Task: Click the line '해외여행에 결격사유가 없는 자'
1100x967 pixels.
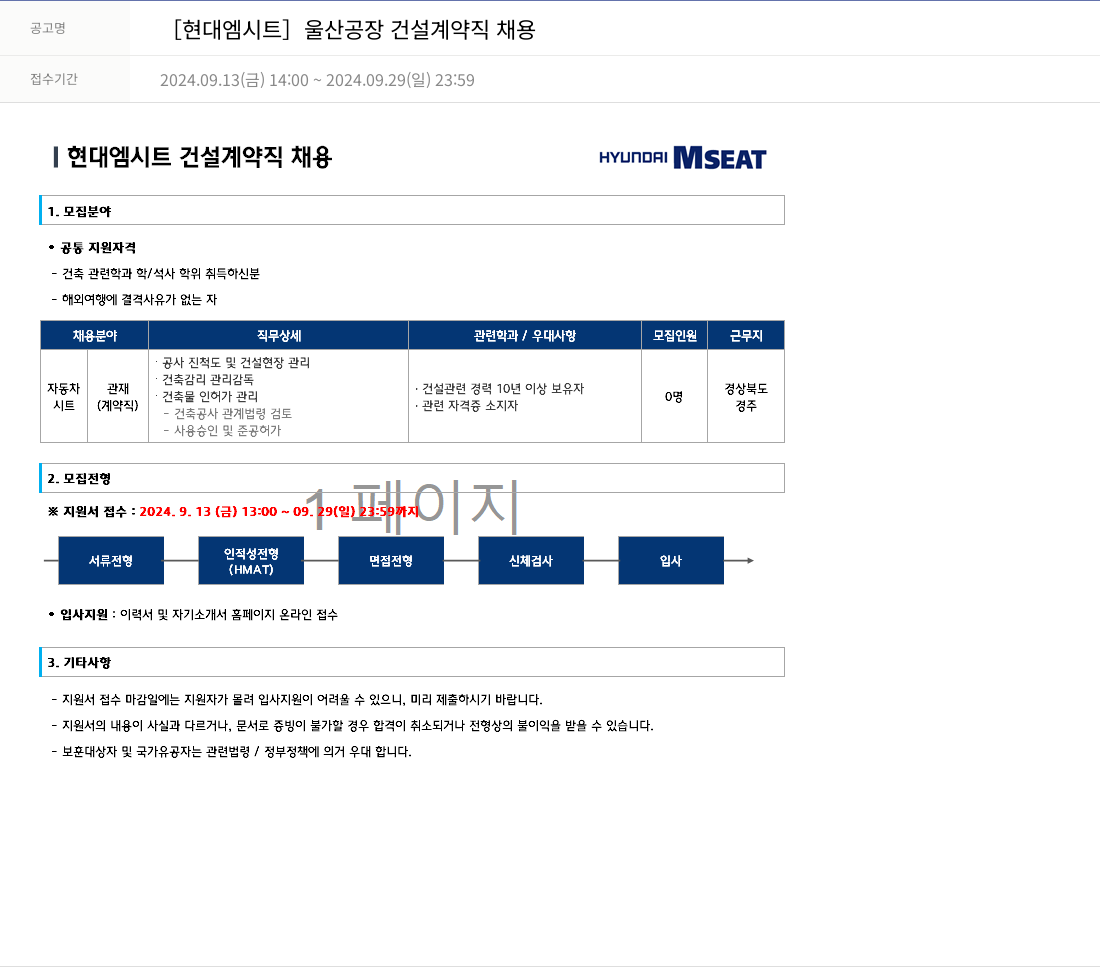Action: pyautogui.click(x=135, y=300)
